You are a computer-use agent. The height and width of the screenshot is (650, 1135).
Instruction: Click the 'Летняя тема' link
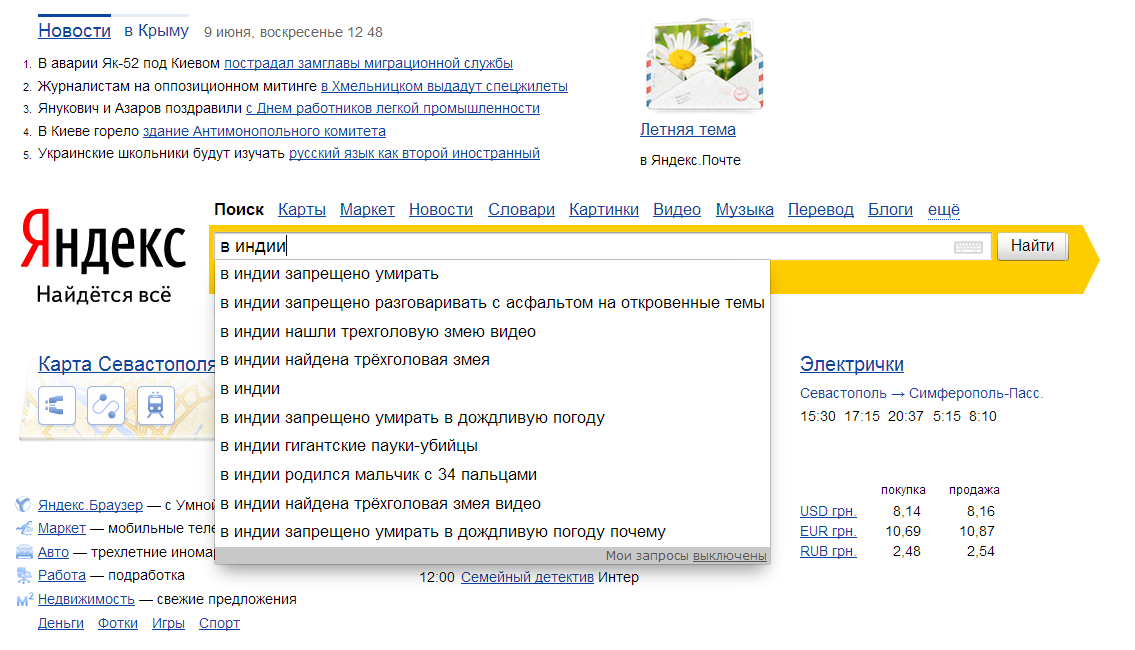688,130
